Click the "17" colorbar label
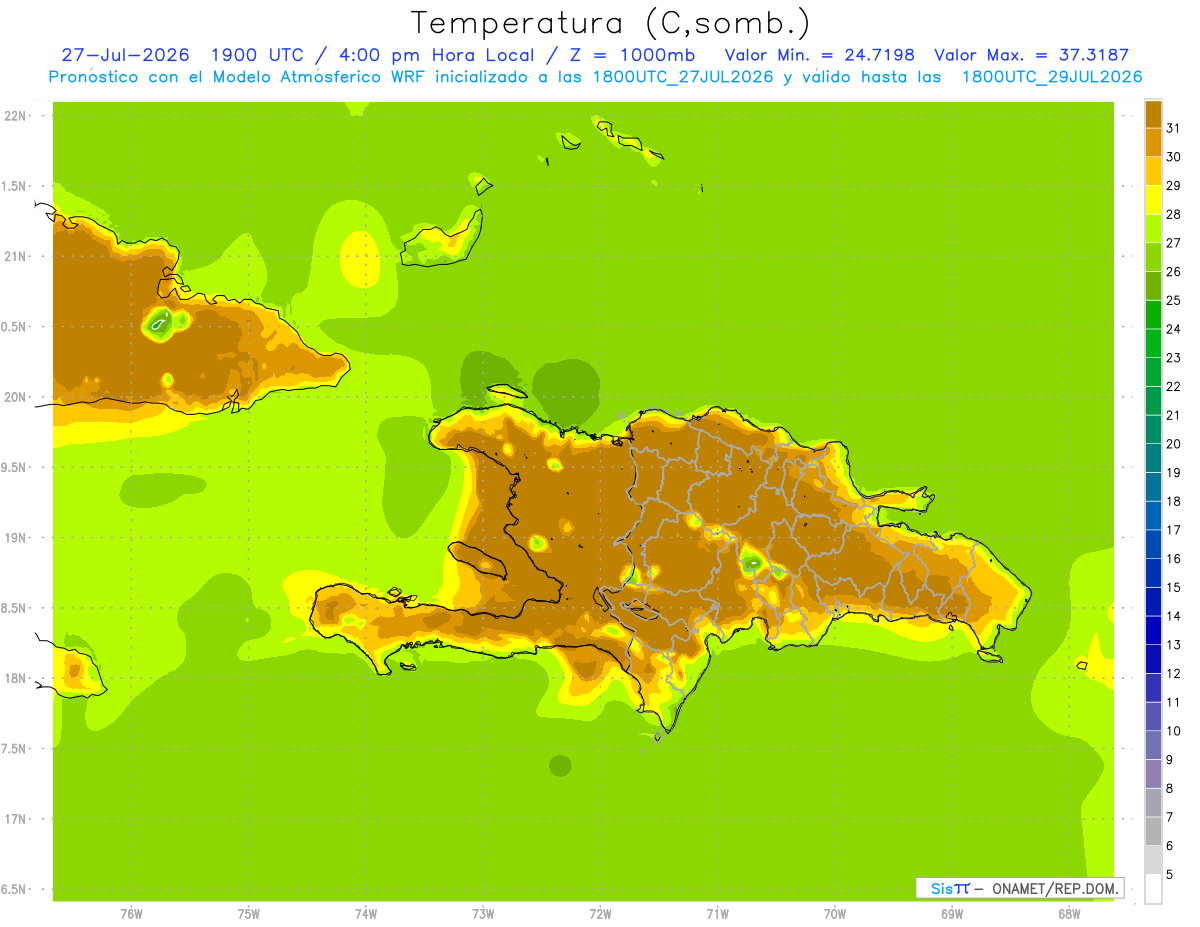The image size is (1200, 927). (1173, 530)
